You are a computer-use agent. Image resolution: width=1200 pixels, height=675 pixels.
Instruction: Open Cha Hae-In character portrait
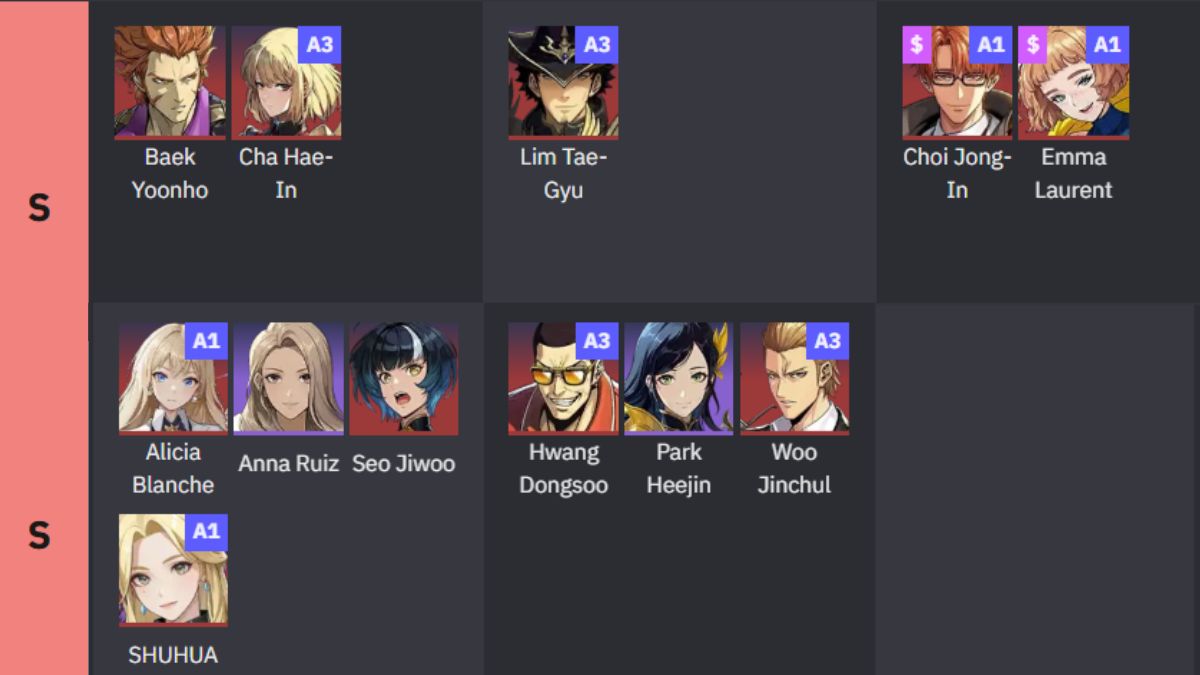tap(286, 83)
